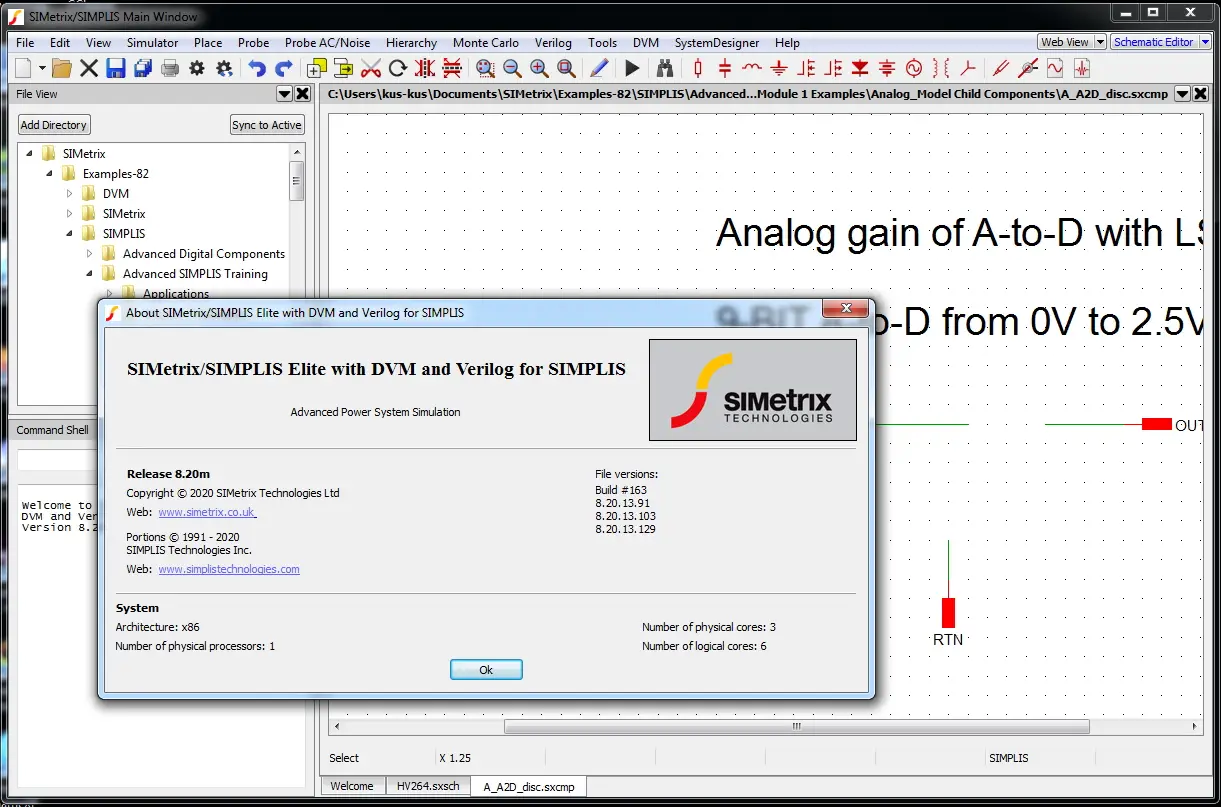This screenshot has height=807, width=1221.
Task: Open the Monte Carlo menu
Action: (485, 43)
